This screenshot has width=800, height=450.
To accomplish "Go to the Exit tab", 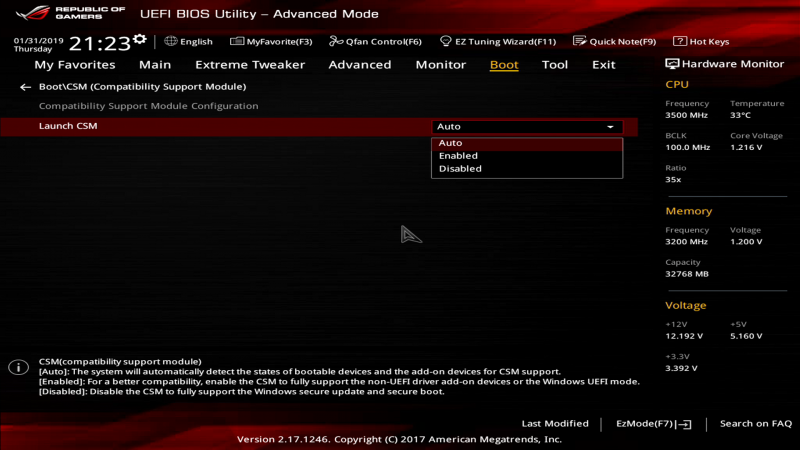I will pyautogui.click(x=604, y=65).
